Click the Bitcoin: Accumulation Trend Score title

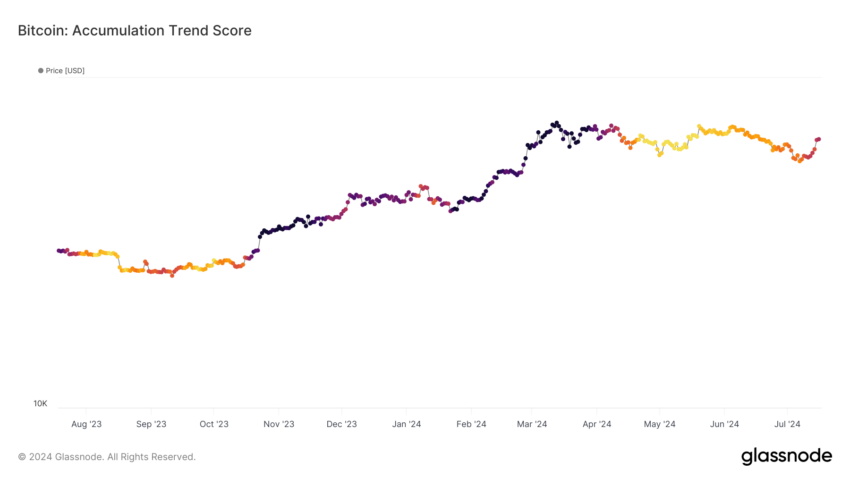[x=134, y=30]
